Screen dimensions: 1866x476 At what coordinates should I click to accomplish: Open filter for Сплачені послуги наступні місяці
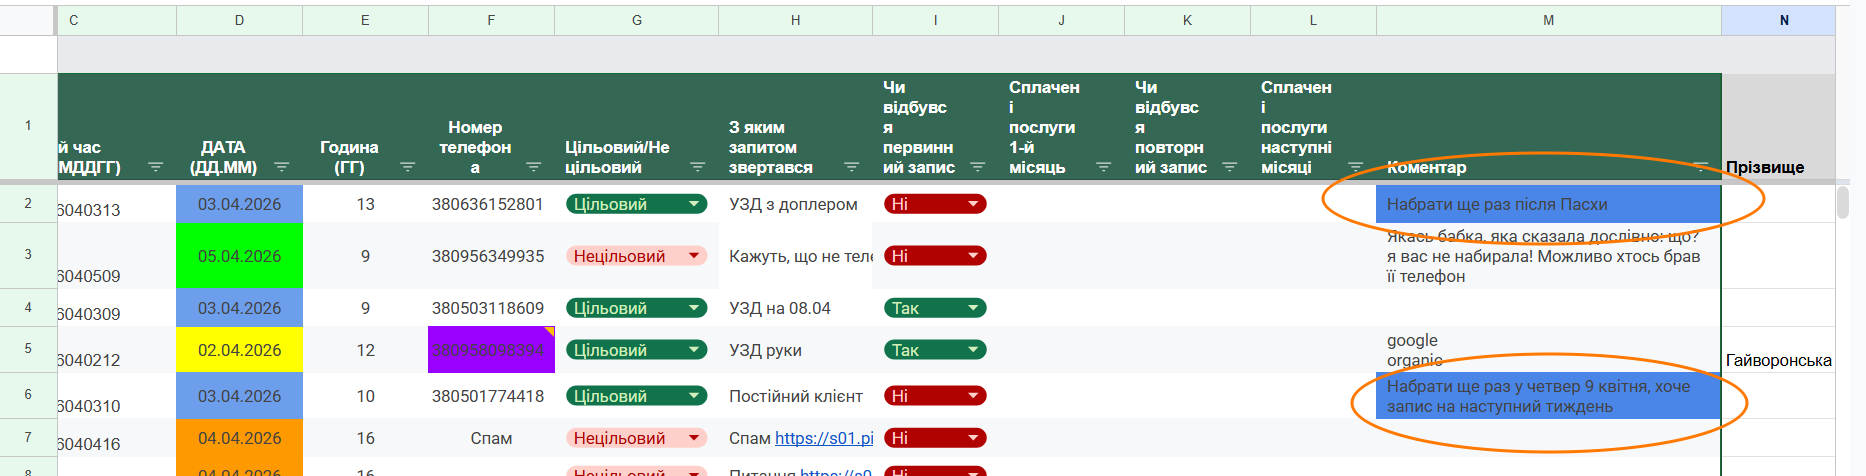click(1355, 167)
